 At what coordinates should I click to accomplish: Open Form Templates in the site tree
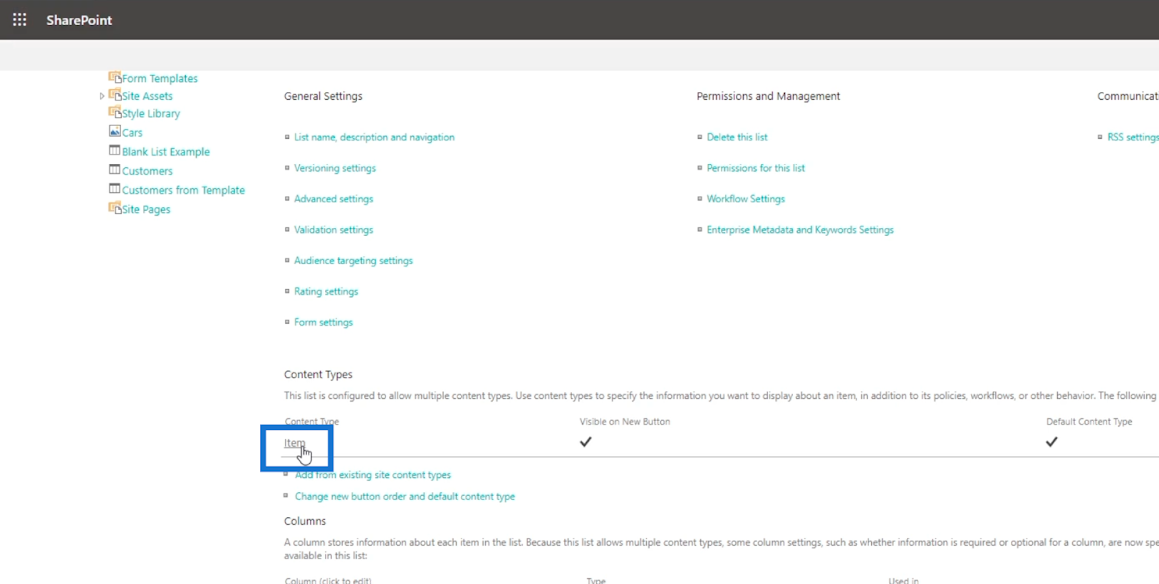pyautogui.click(x=160, y=78)
